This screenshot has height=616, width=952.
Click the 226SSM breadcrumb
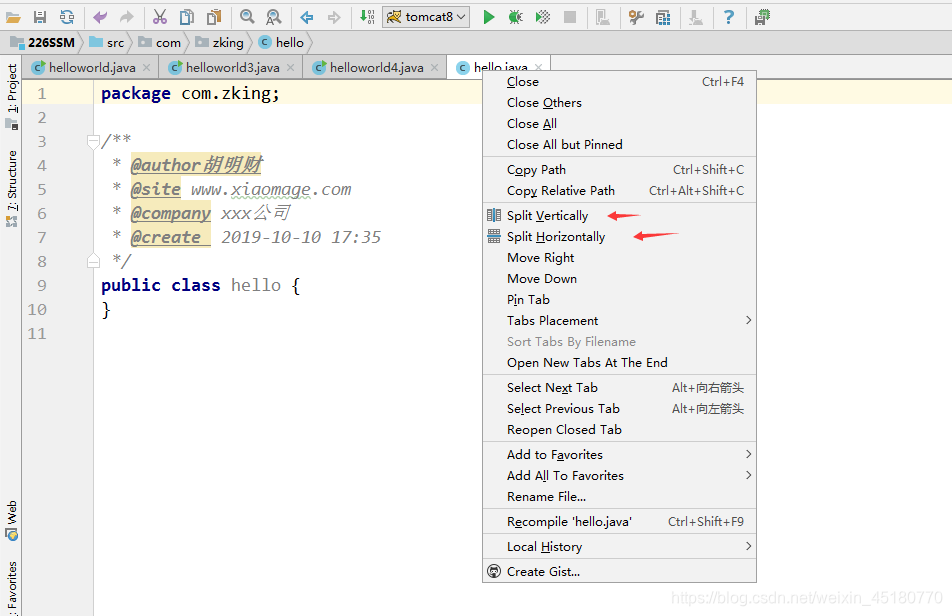(42, 42)
